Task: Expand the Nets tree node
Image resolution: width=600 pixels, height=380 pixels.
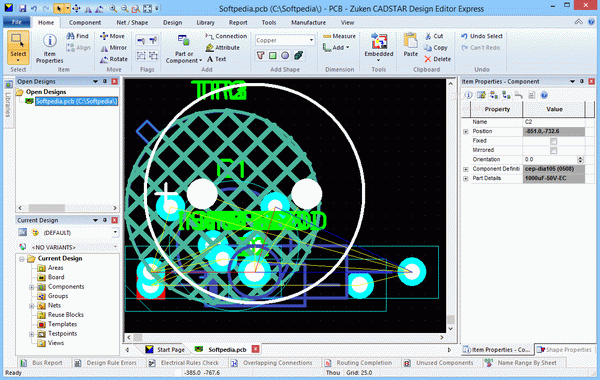Action: pos(32,306)
